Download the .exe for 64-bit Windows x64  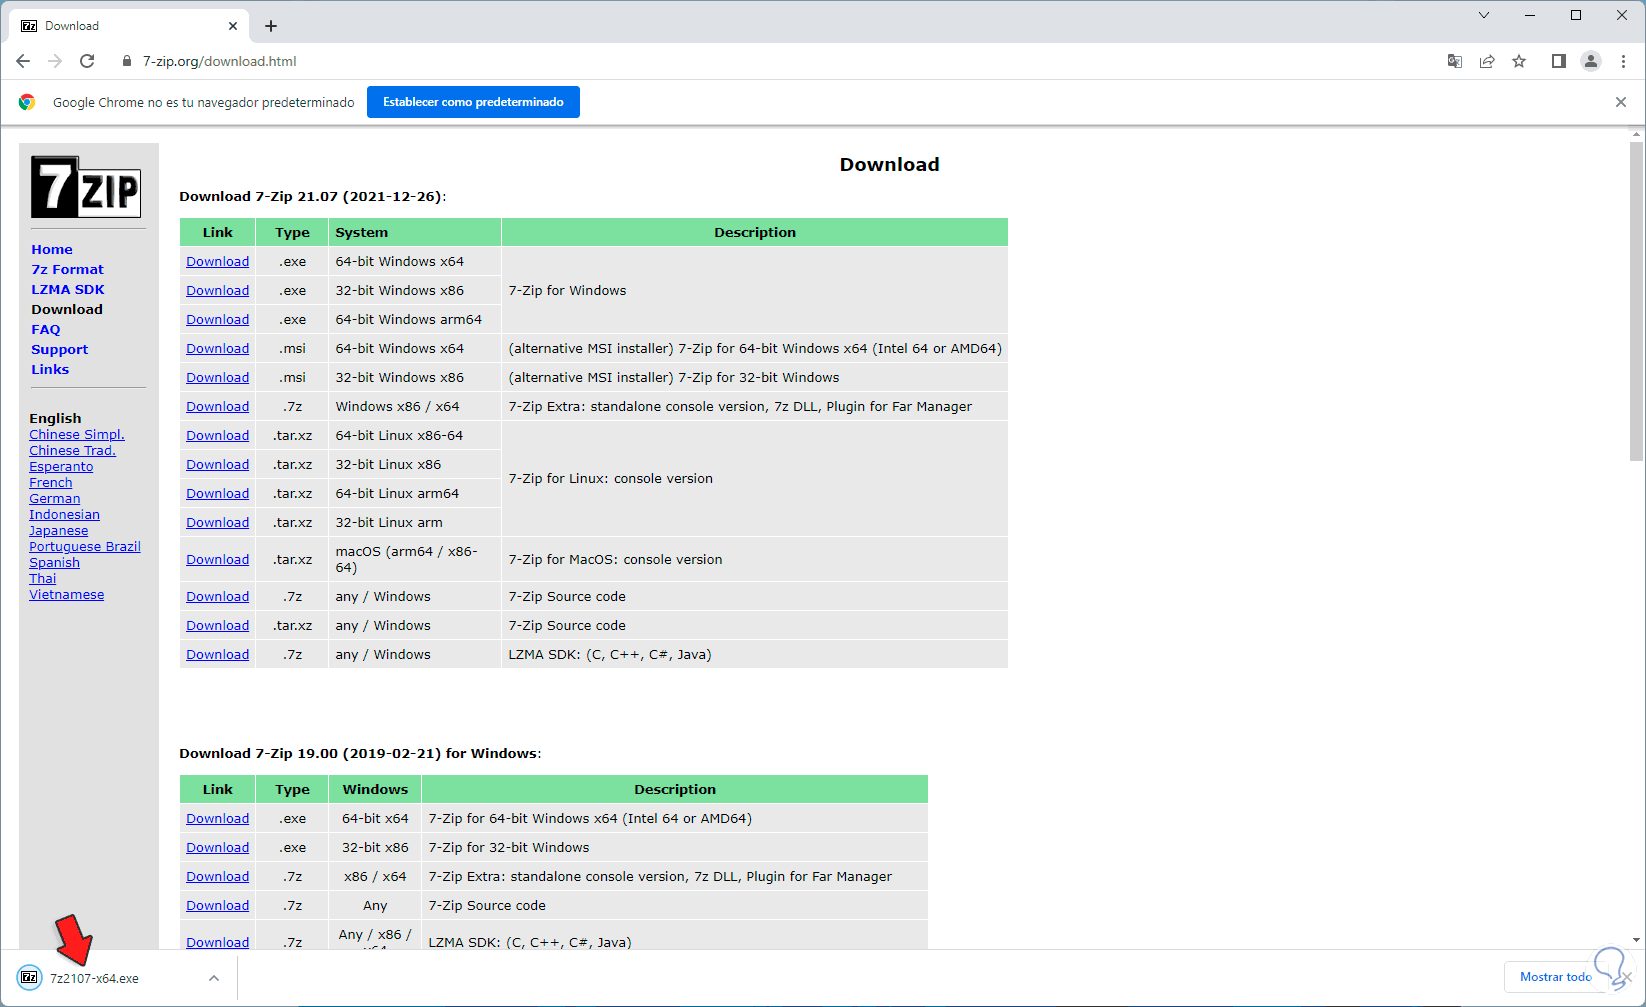[x=217, y=261]
